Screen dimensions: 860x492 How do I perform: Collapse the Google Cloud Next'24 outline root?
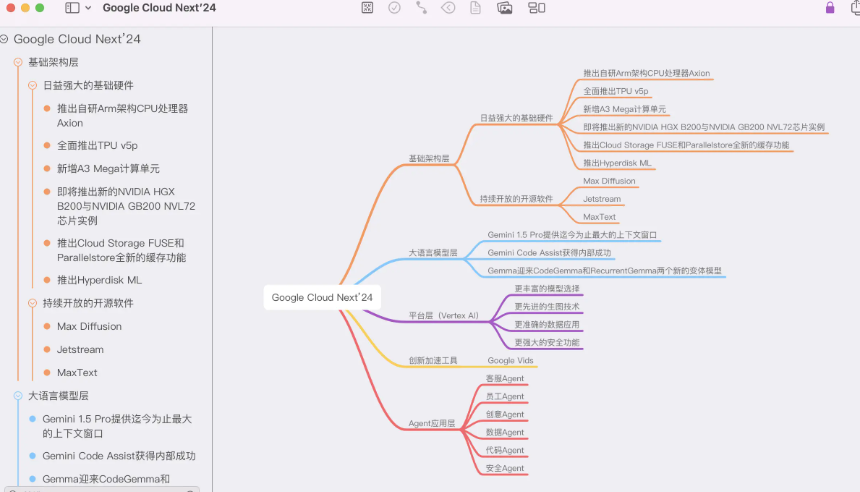pyautogui.click(x=4, y=39)
